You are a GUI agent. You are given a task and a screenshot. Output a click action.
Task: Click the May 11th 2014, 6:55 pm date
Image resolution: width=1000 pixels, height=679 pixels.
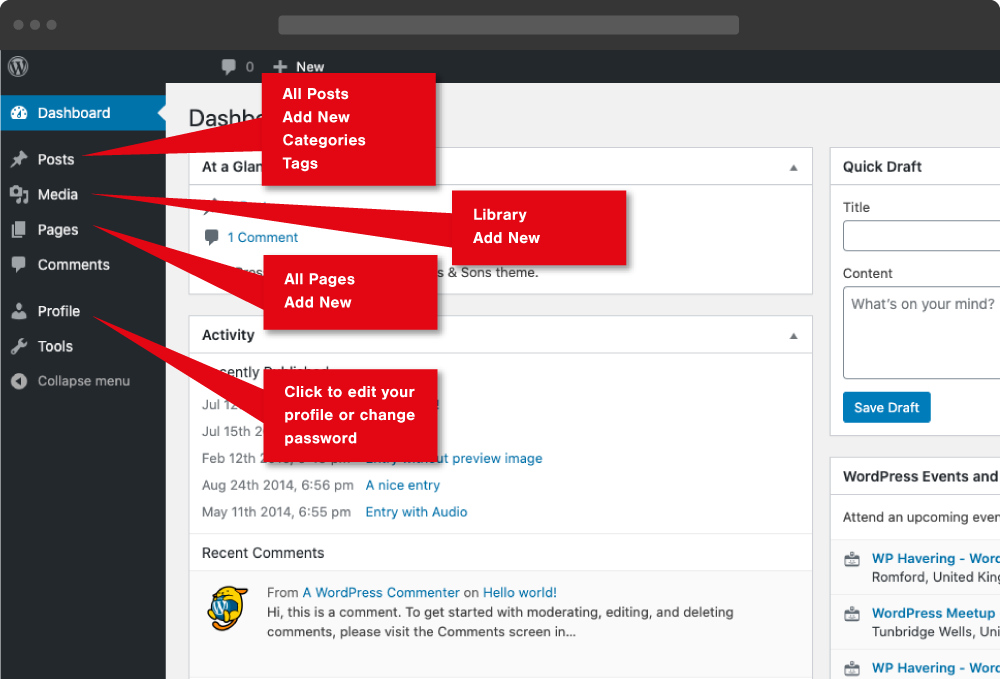[x=276, y=512]
